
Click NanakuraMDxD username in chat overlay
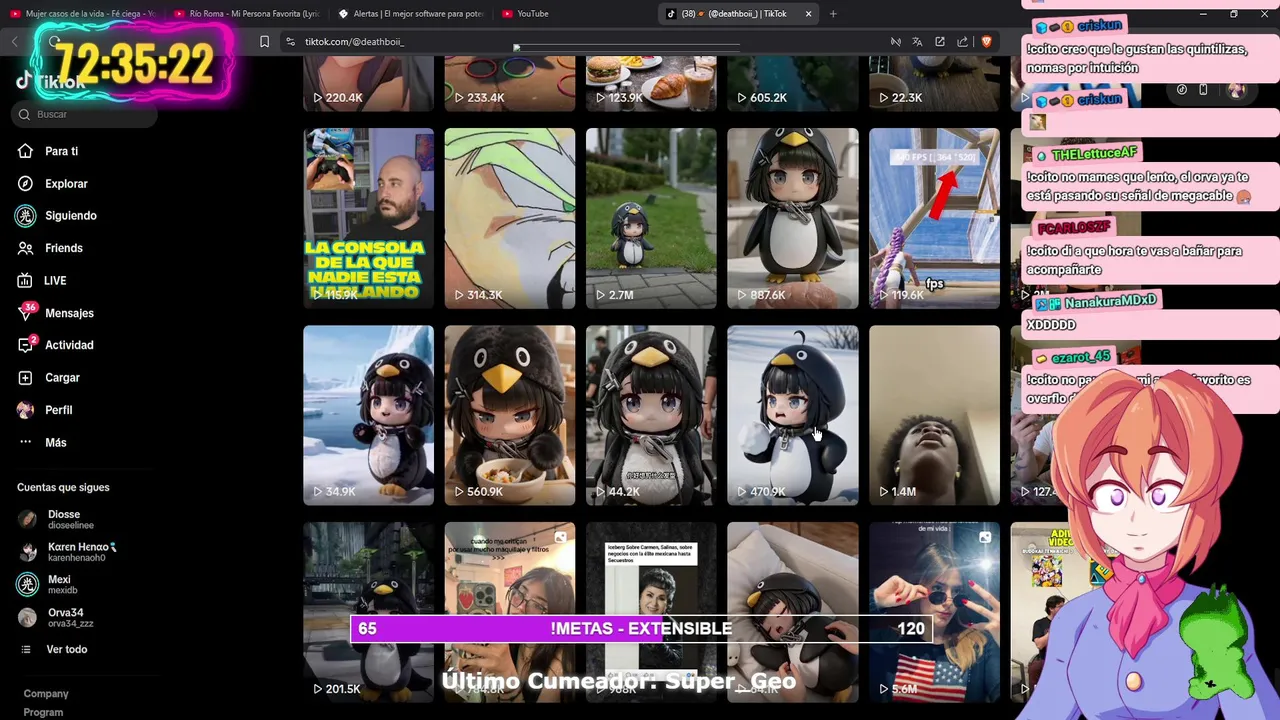point(1110,301)
